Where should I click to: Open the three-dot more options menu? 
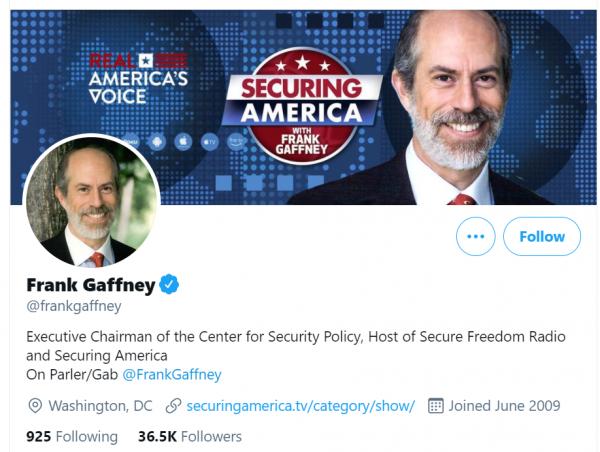pos(475,237)
